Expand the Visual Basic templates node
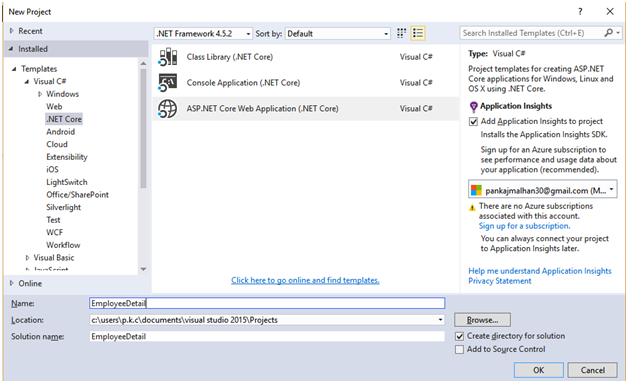Viewport: 628px width, 383px height. [27, 258]
